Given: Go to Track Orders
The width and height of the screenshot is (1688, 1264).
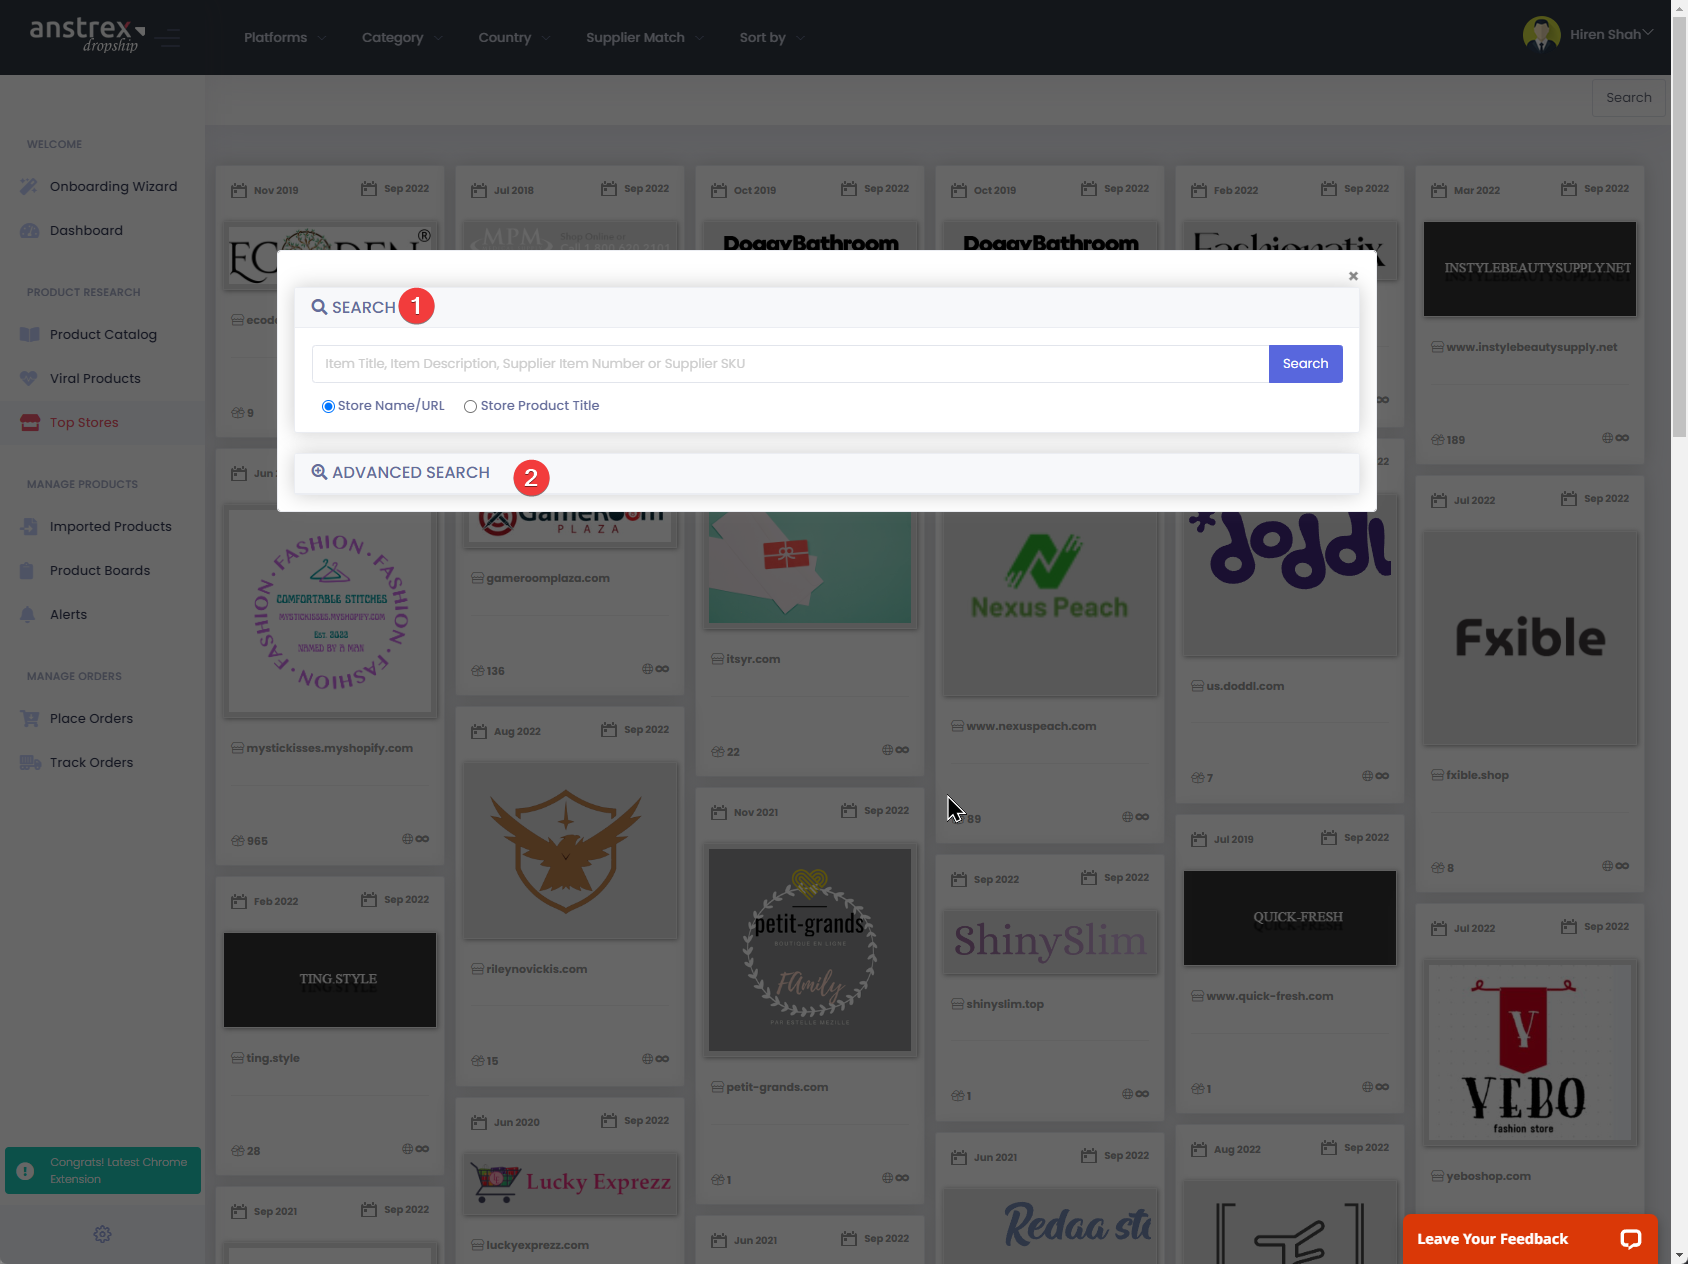Looking at the screenshot, I should click(91, 763).
